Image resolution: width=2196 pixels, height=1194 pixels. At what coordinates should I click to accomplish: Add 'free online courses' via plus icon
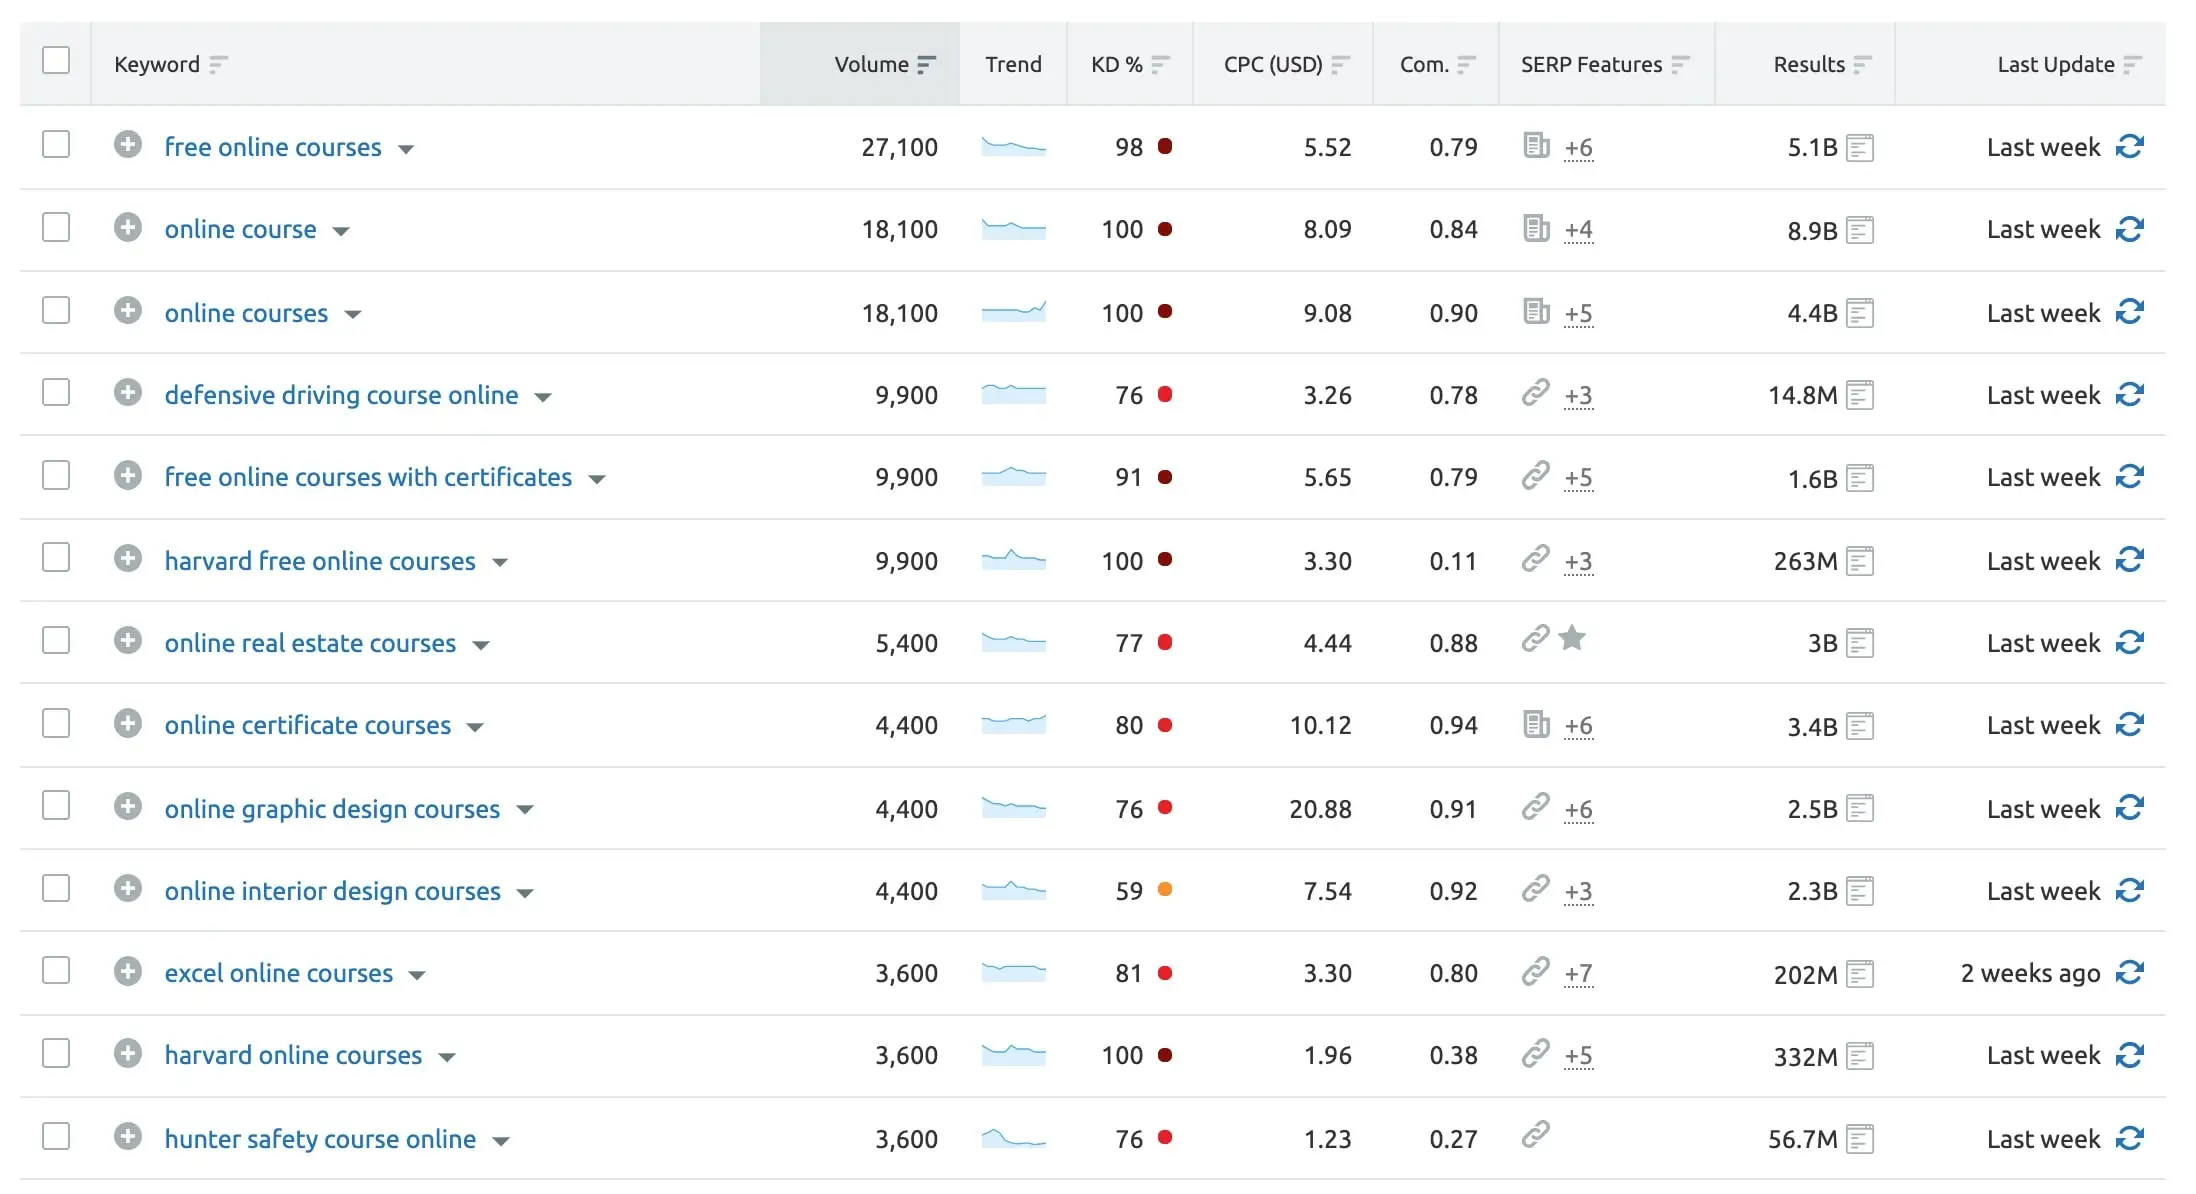[127, 145]
